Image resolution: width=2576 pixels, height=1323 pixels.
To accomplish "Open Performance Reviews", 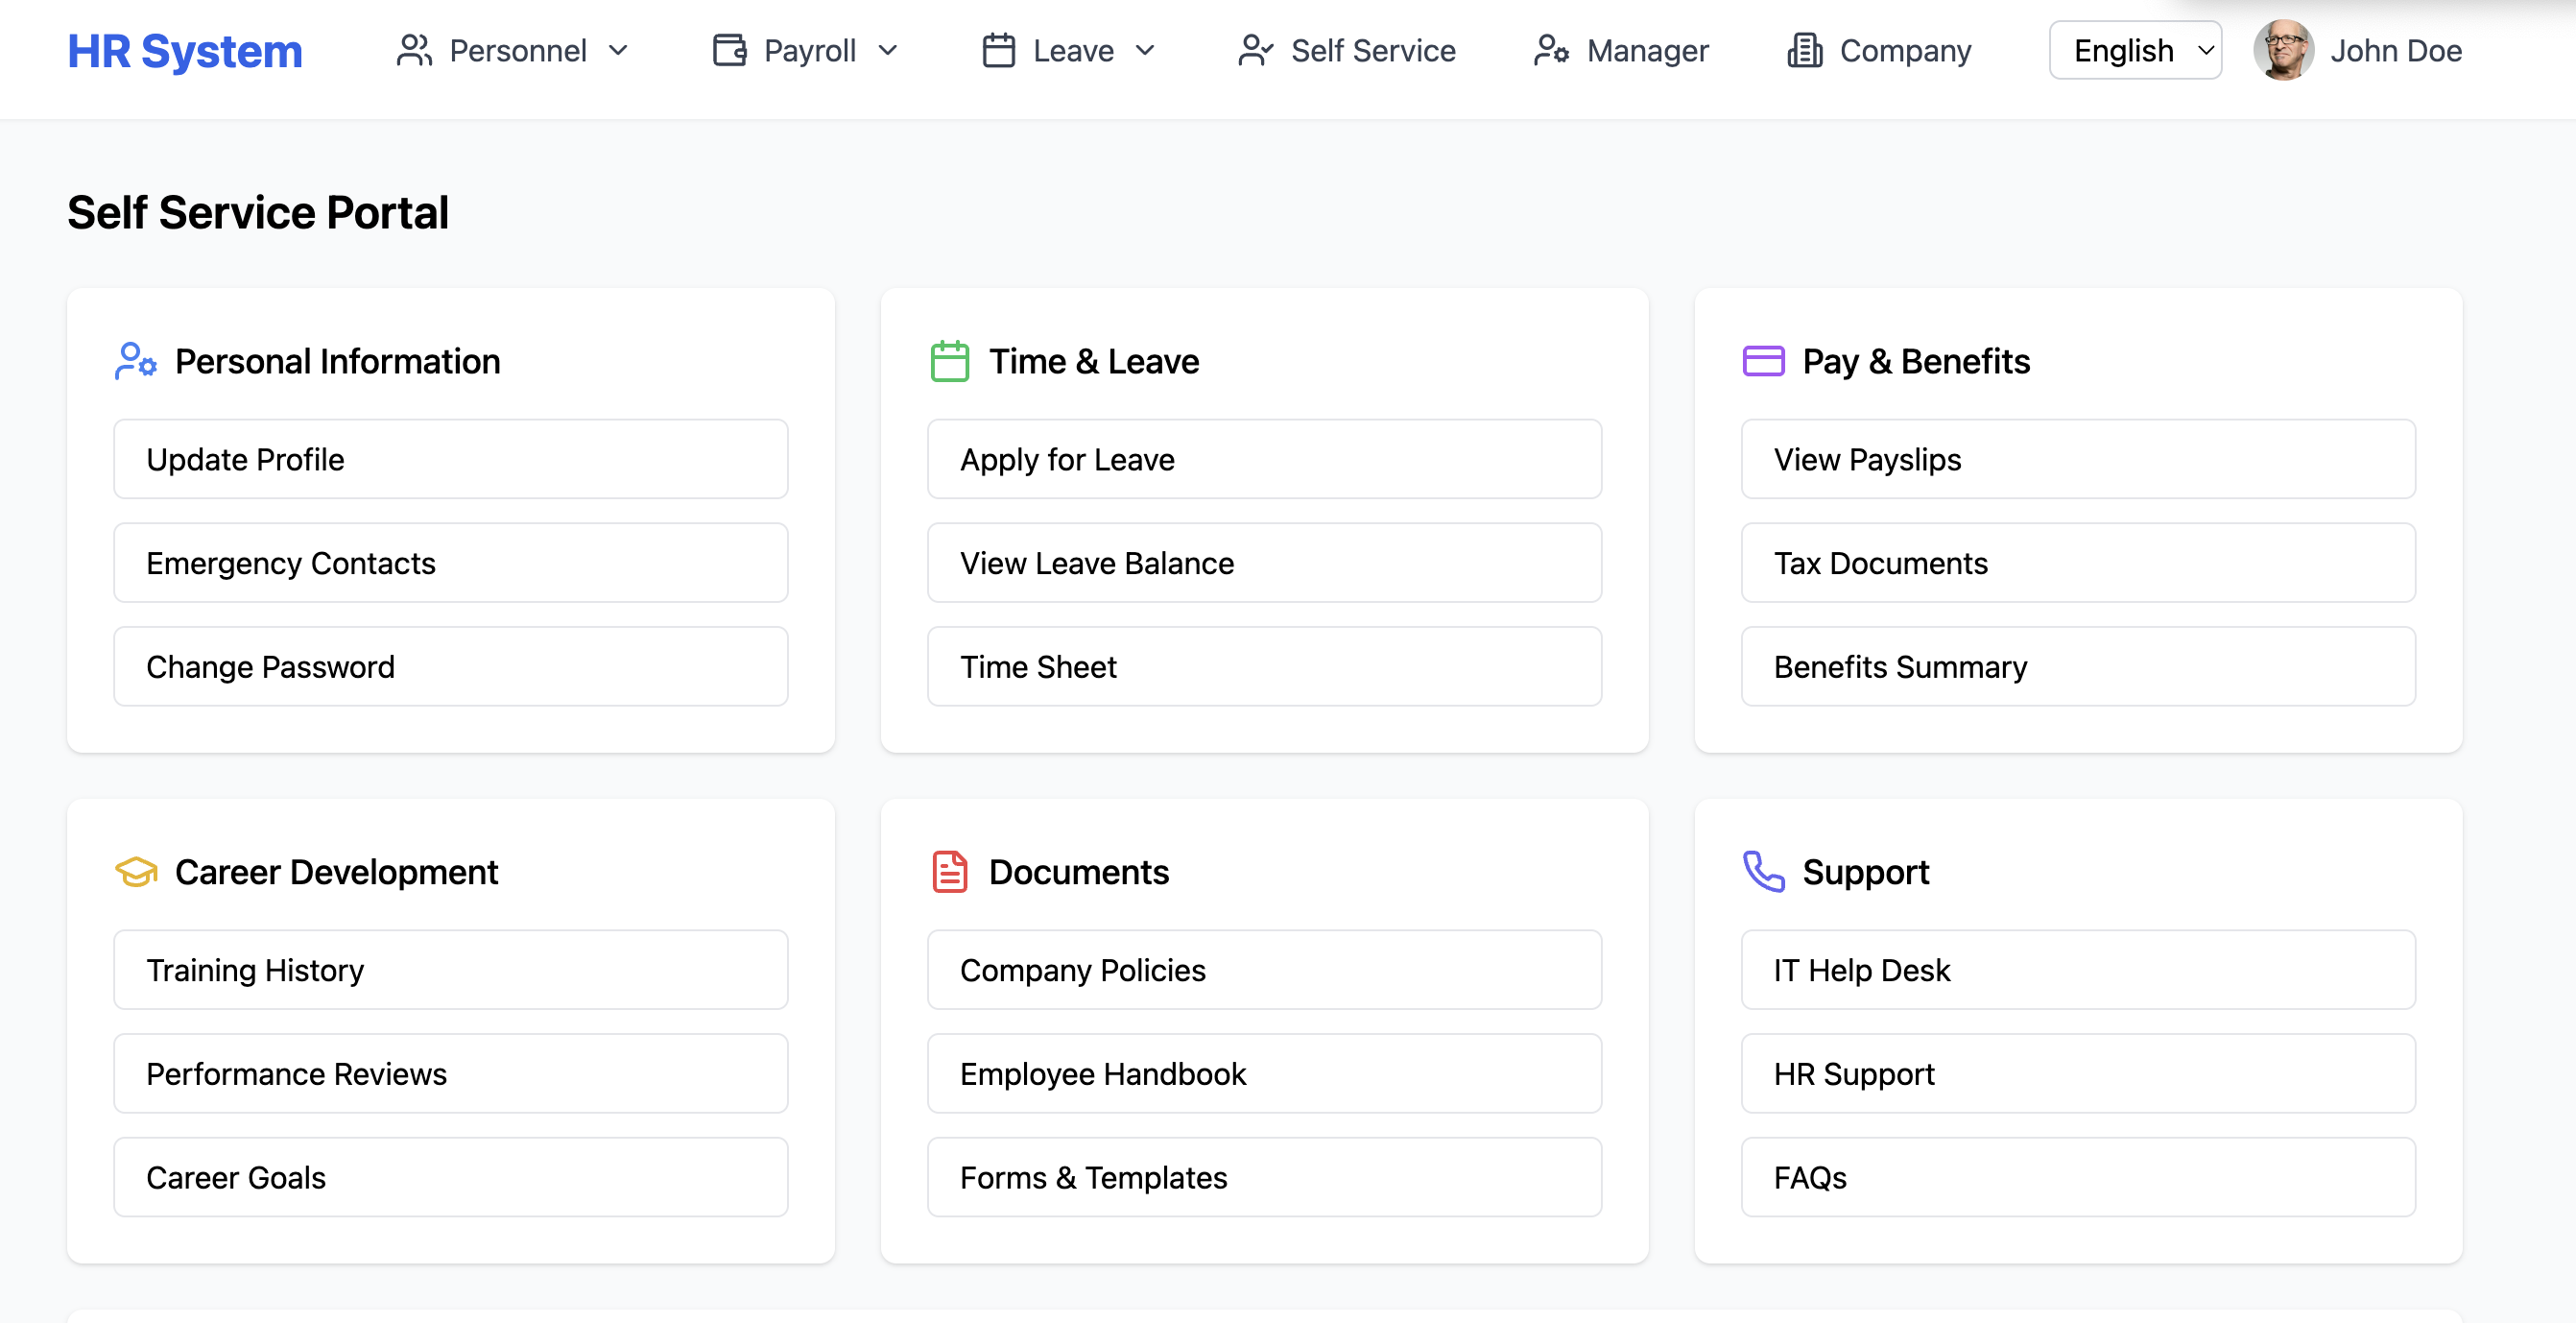I will click(x=451, y=1074).
